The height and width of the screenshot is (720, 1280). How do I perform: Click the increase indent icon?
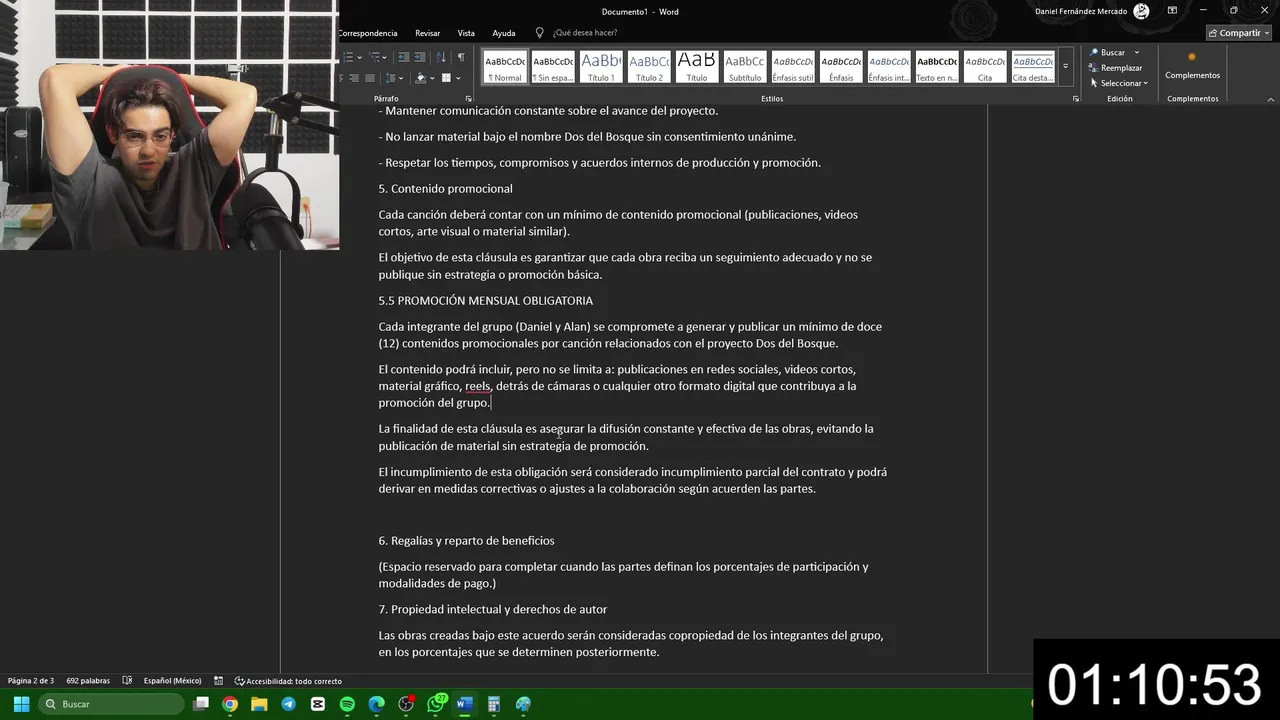(420, 57)
